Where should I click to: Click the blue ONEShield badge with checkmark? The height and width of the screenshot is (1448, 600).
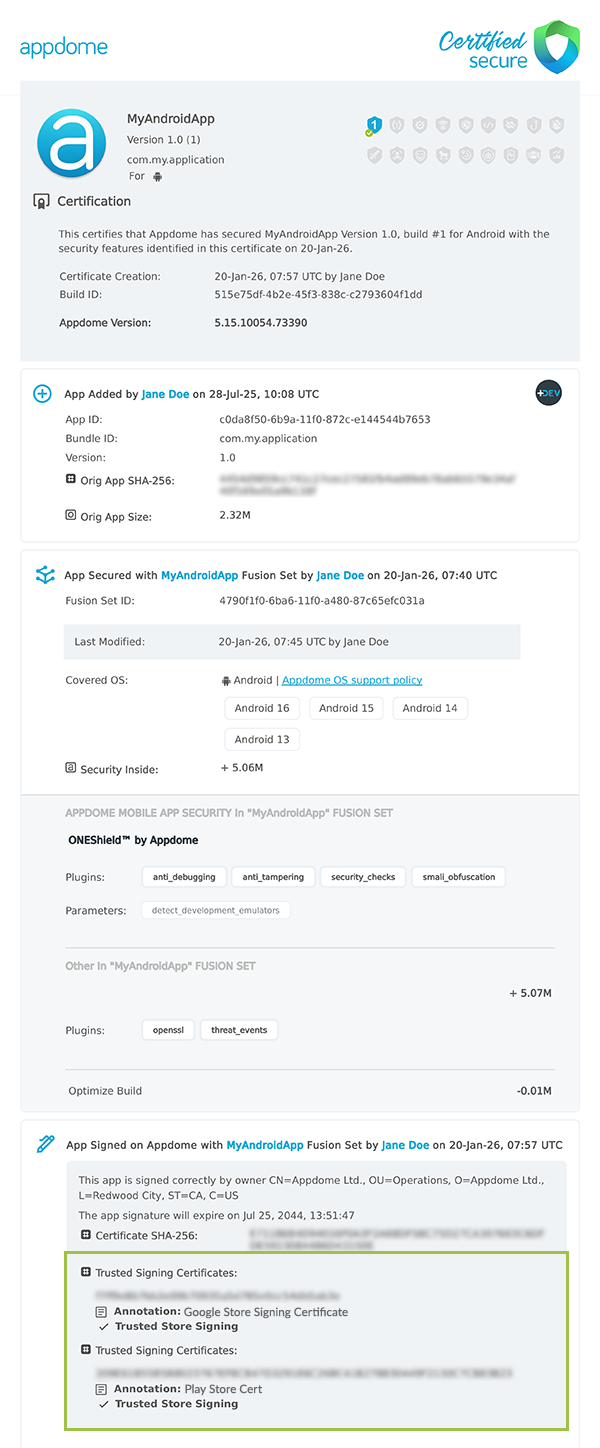pyautogui.click(x=373, y=126)
